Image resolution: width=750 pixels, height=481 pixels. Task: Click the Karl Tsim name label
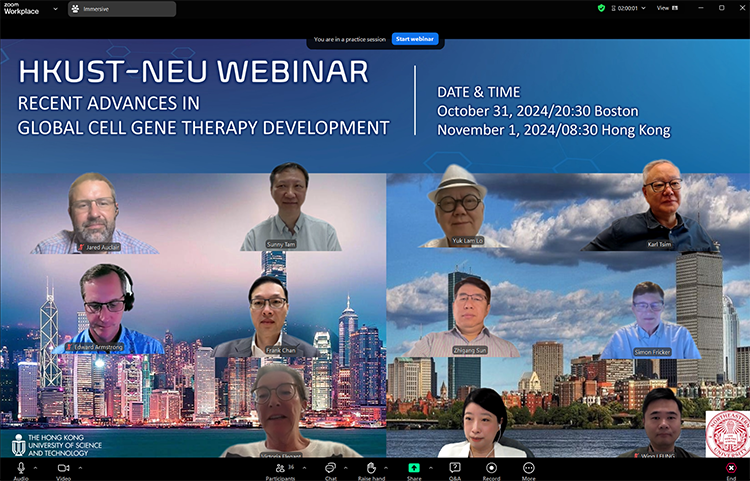pos(659,244)
